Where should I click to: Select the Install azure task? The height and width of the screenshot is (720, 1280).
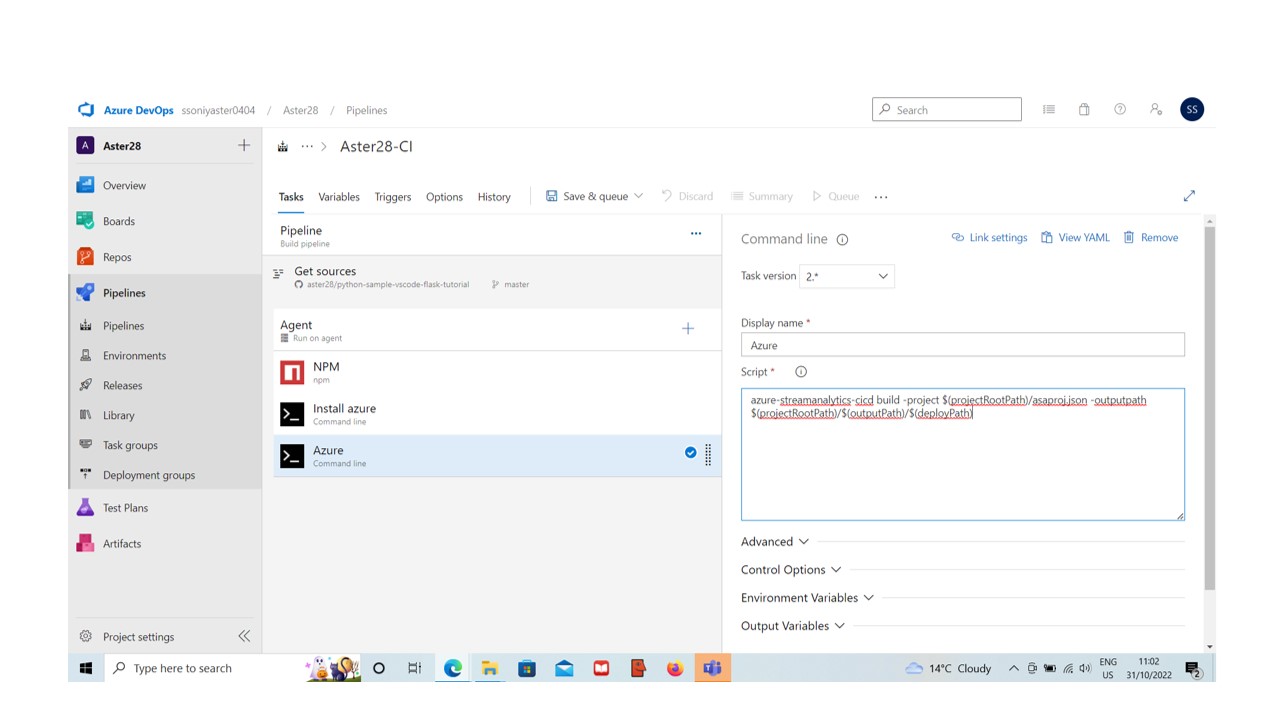pos(497,414)
